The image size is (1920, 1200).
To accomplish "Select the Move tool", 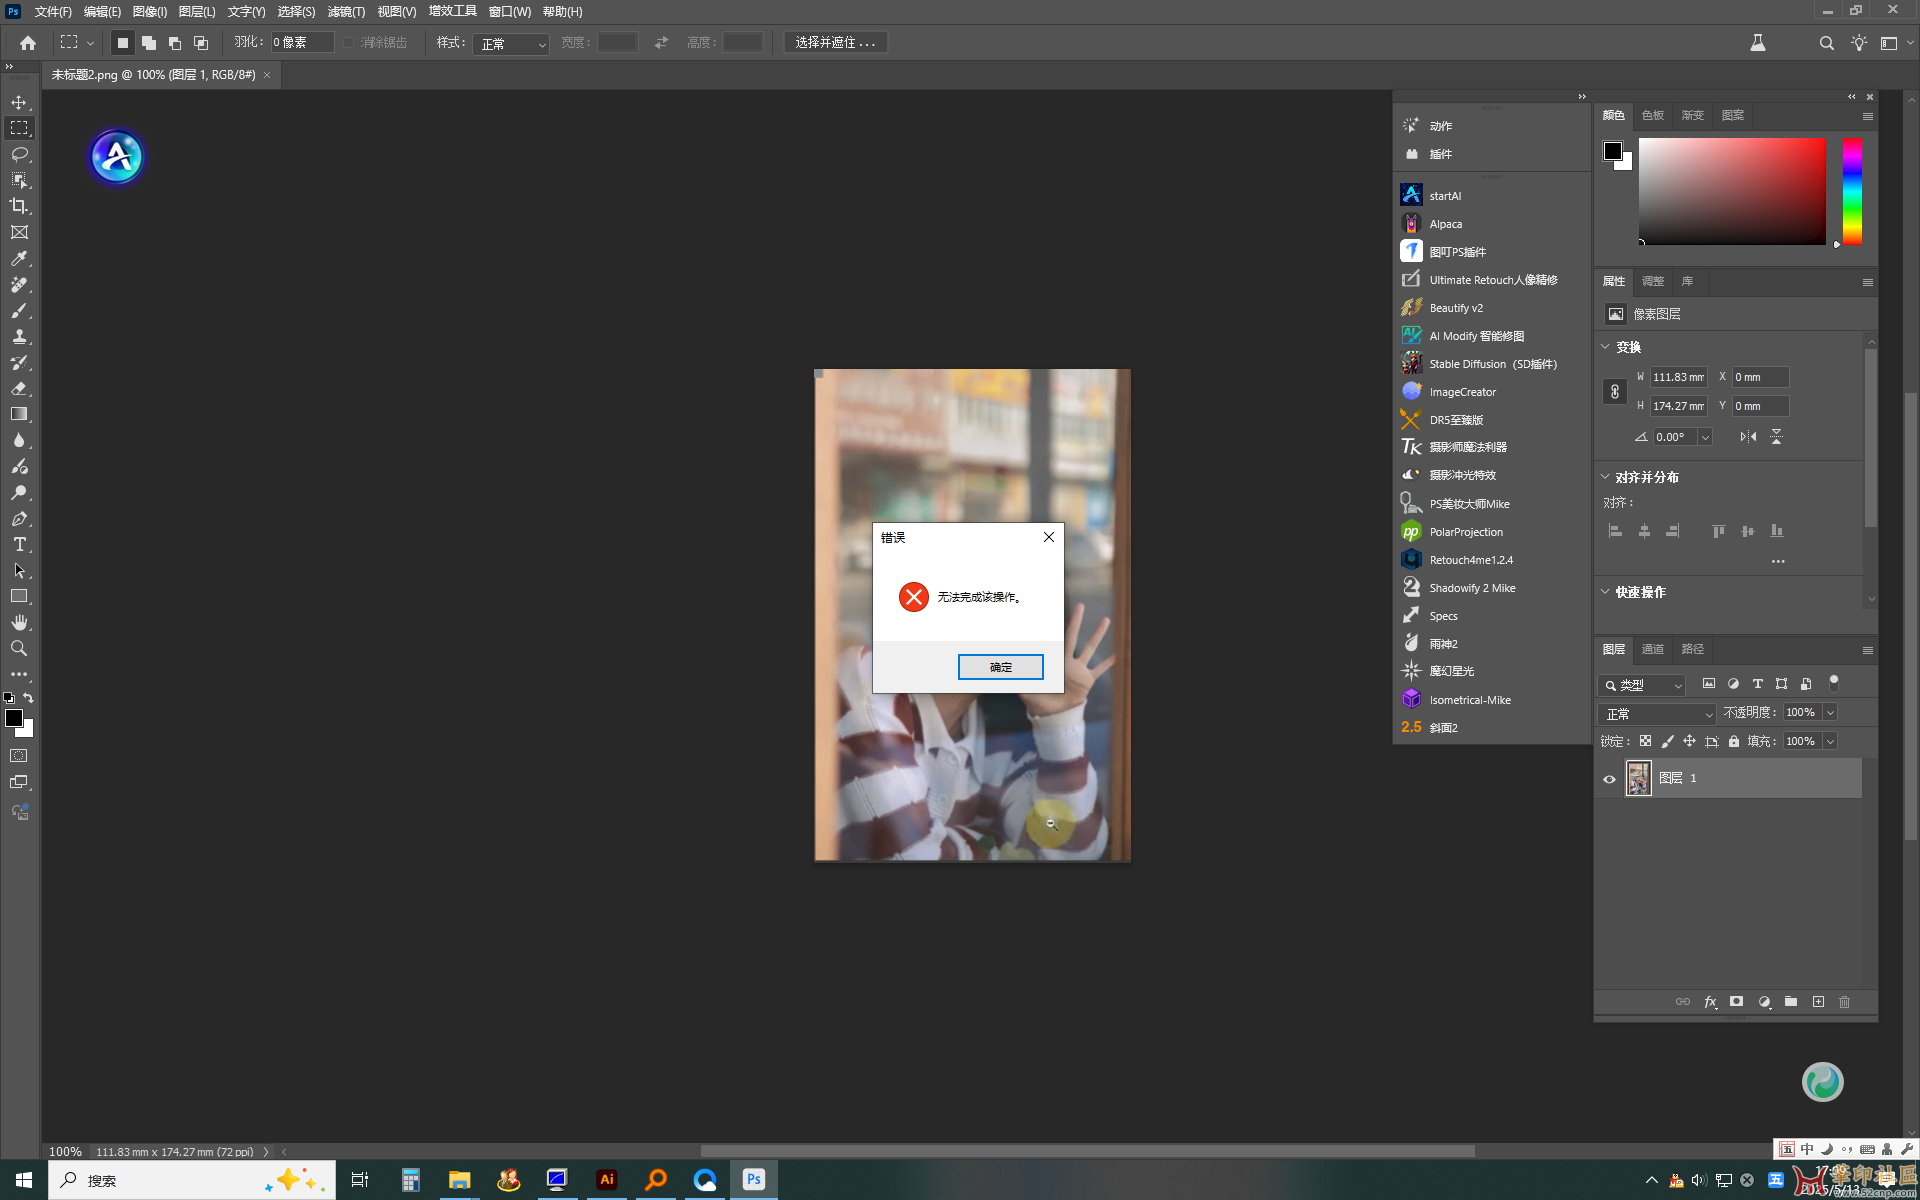I will point(19,102).
